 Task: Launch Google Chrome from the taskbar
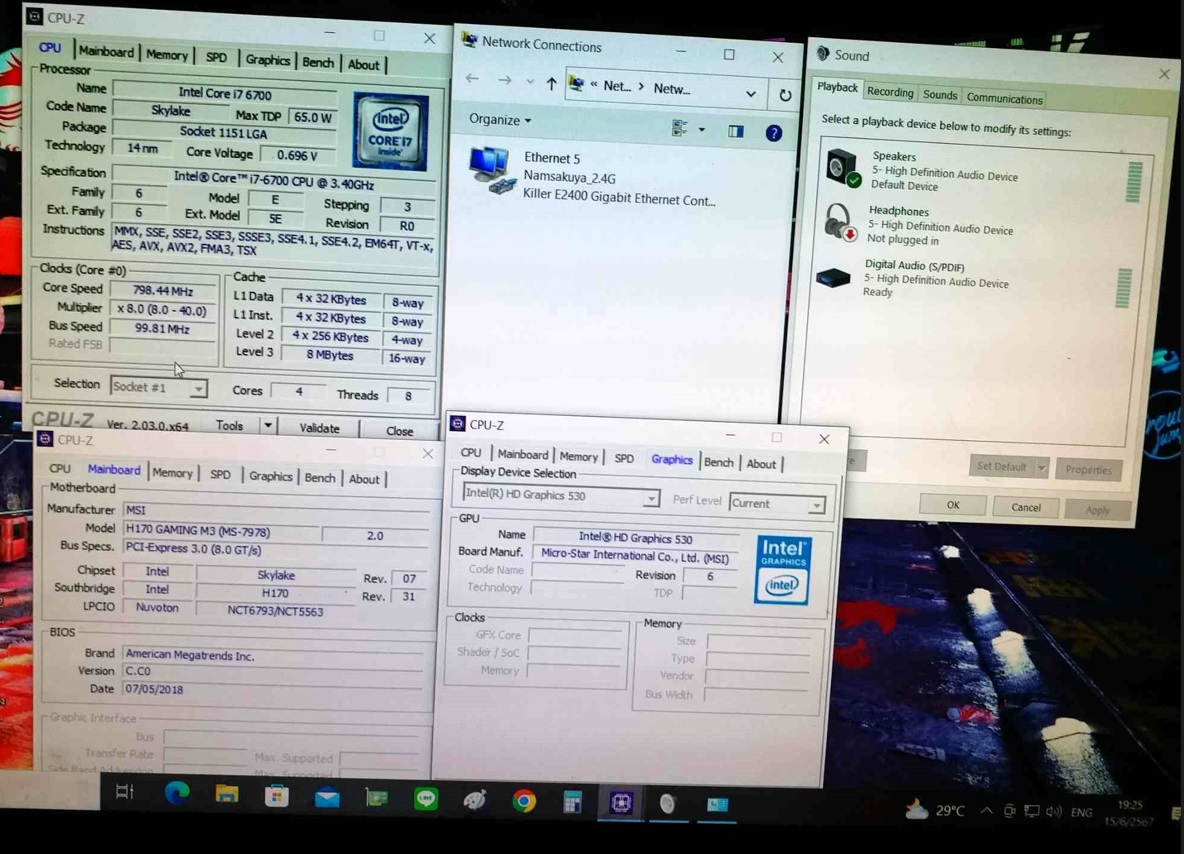pyautogui.click(x=523, y=800)
